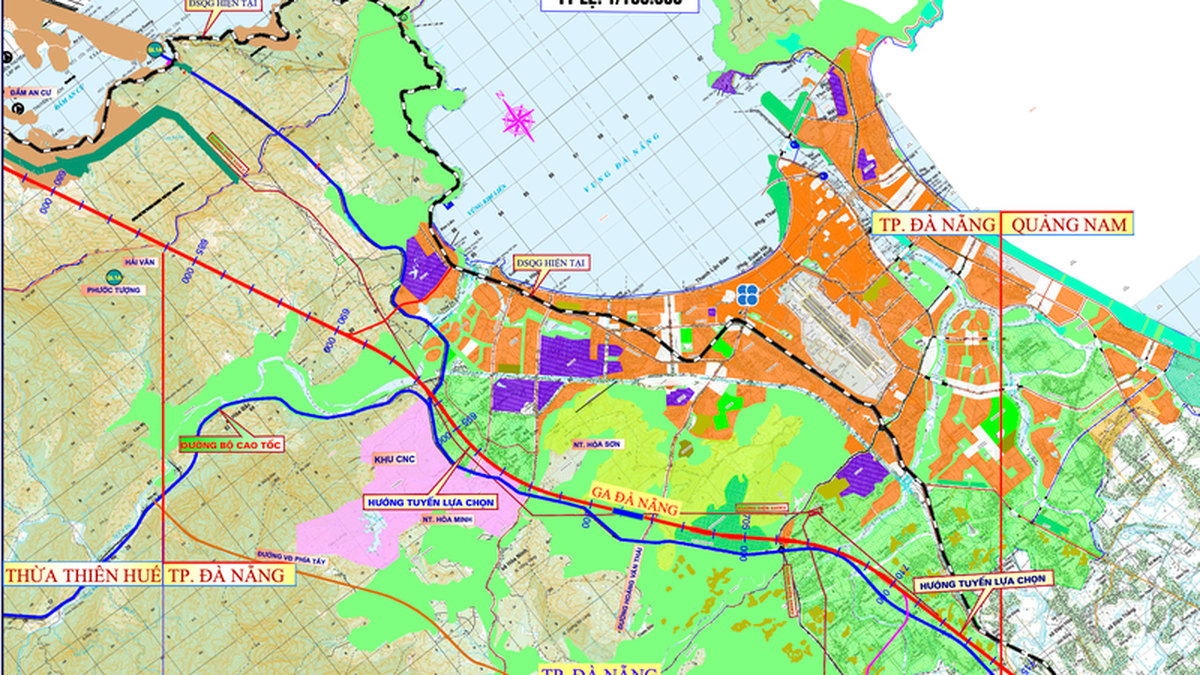Click 'TP. ĐÀ NẴNG' label beside Quảng Nam
The width and height of the screenshot is (1200, 675).
click(936, 223)
